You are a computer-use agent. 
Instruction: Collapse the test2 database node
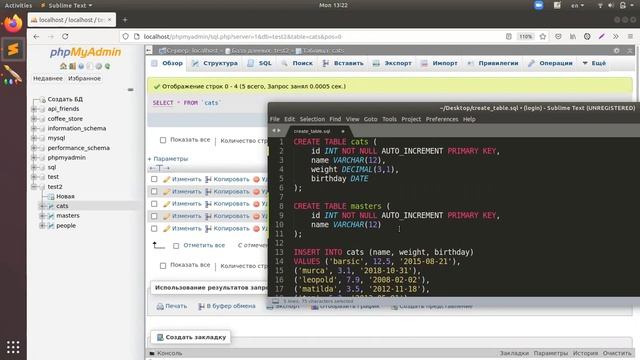coord(34,187)
